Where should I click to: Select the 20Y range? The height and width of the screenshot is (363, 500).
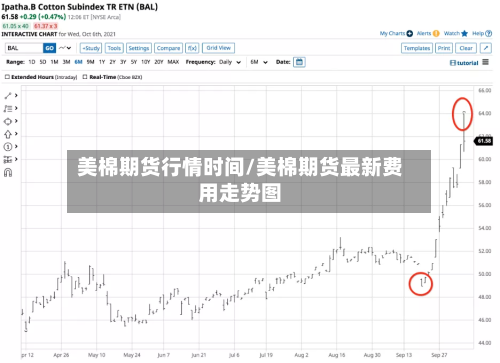point(159,62)
